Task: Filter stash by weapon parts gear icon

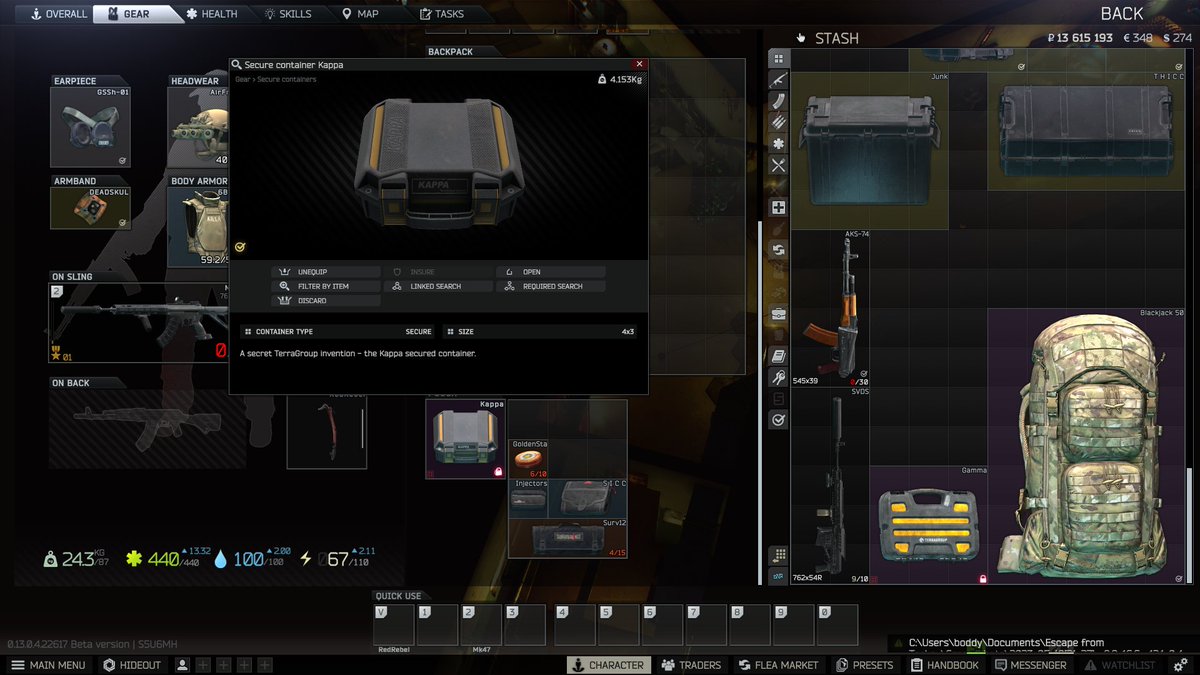Action: (x=778, y=144)
